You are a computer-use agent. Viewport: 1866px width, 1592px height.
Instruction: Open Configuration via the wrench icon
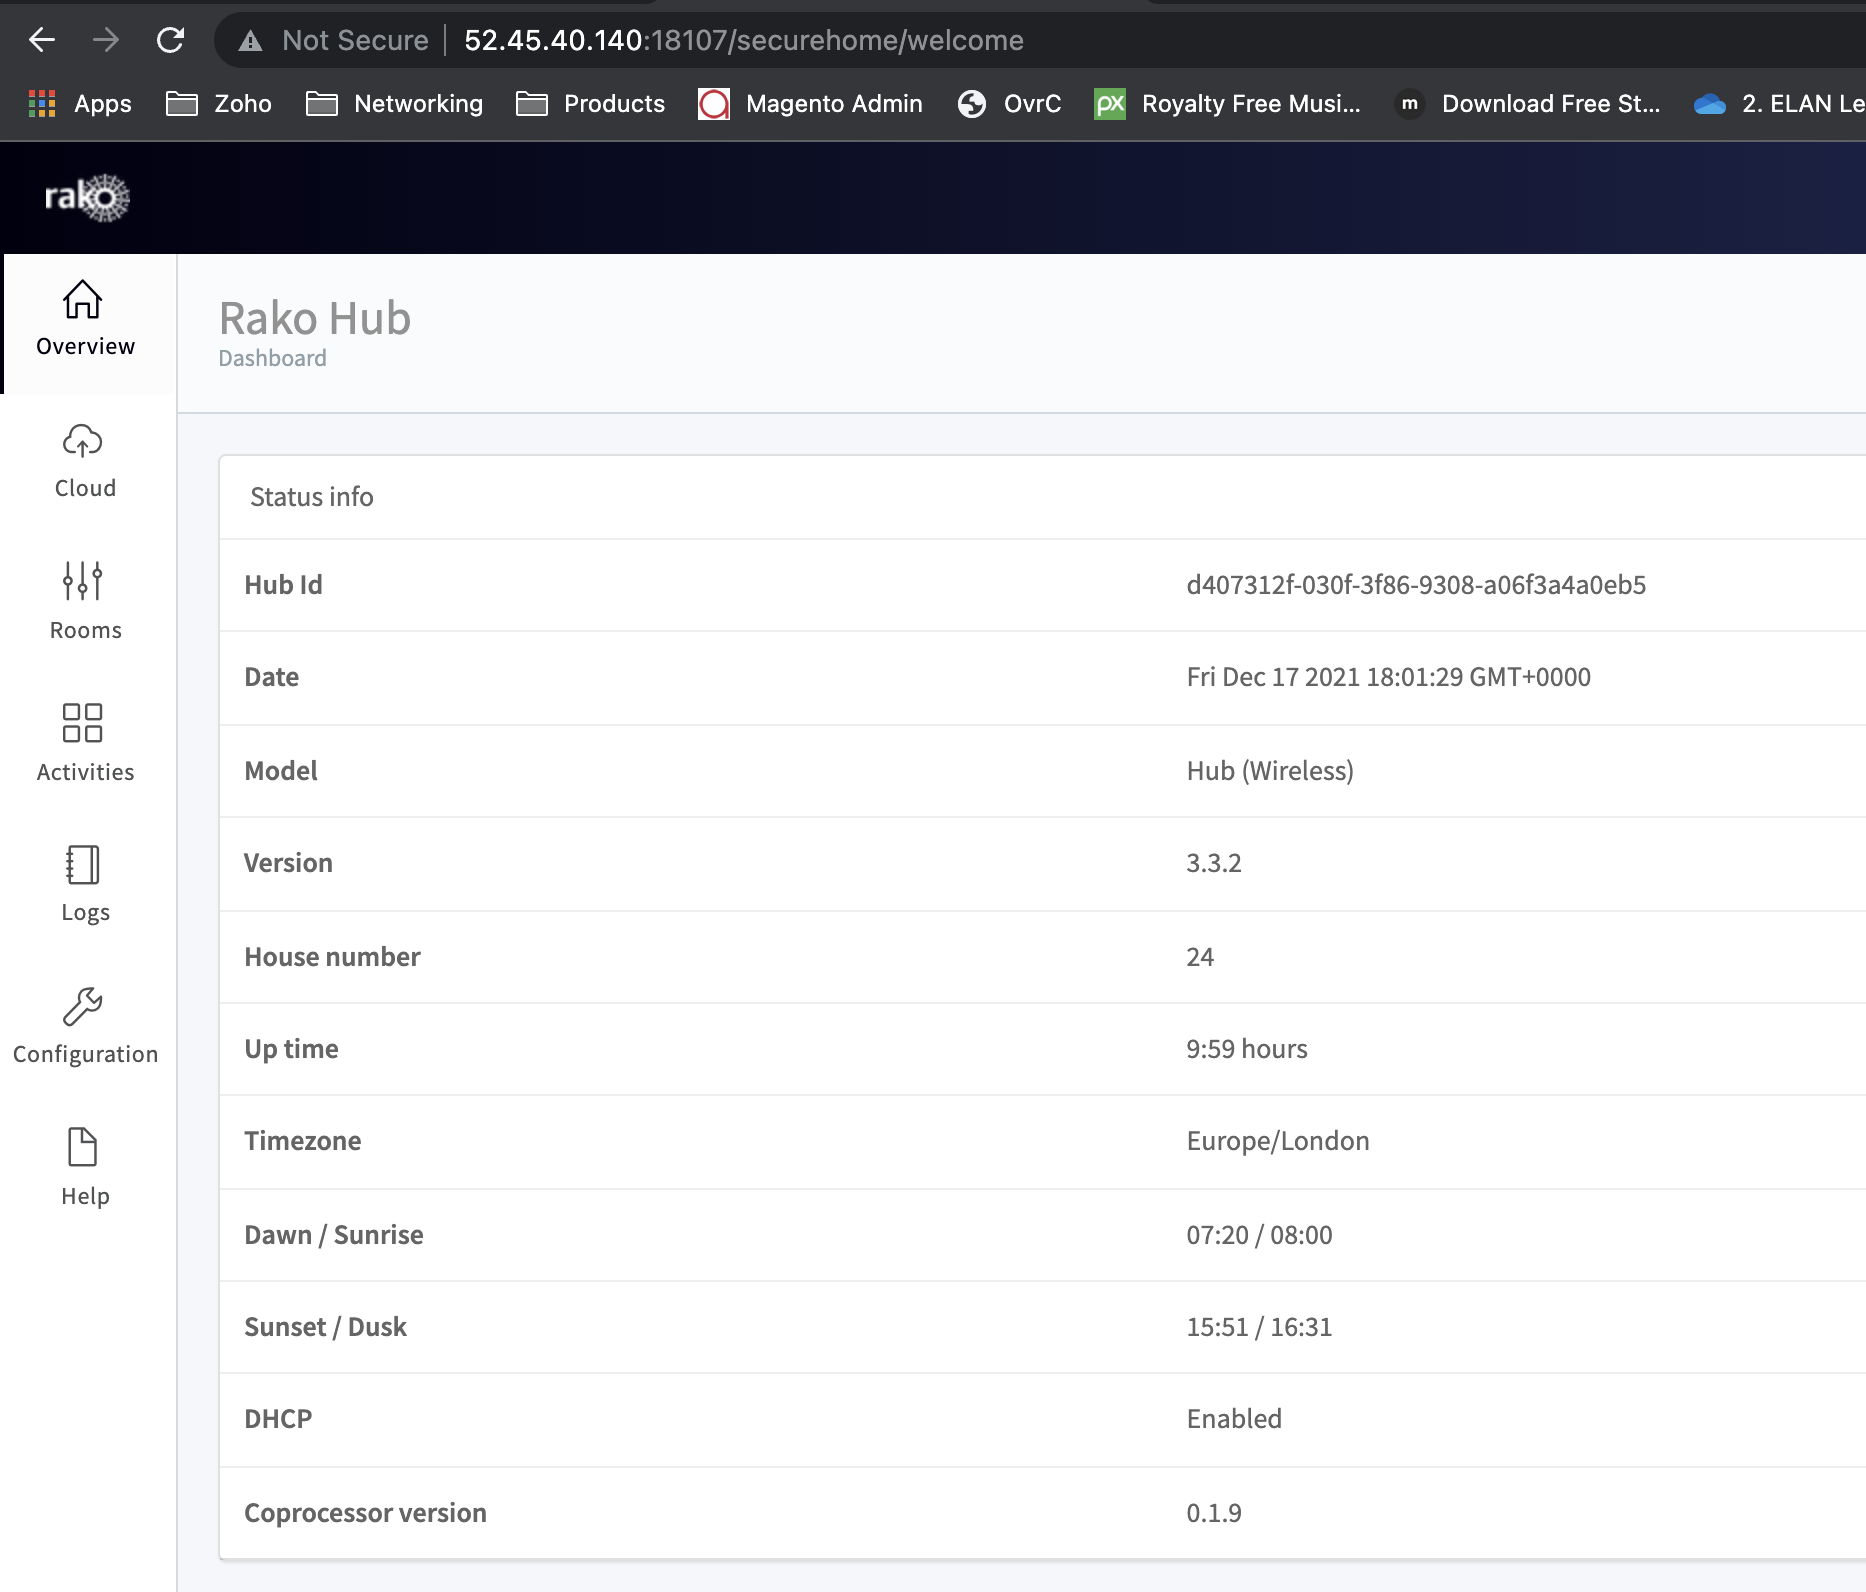82,1007
